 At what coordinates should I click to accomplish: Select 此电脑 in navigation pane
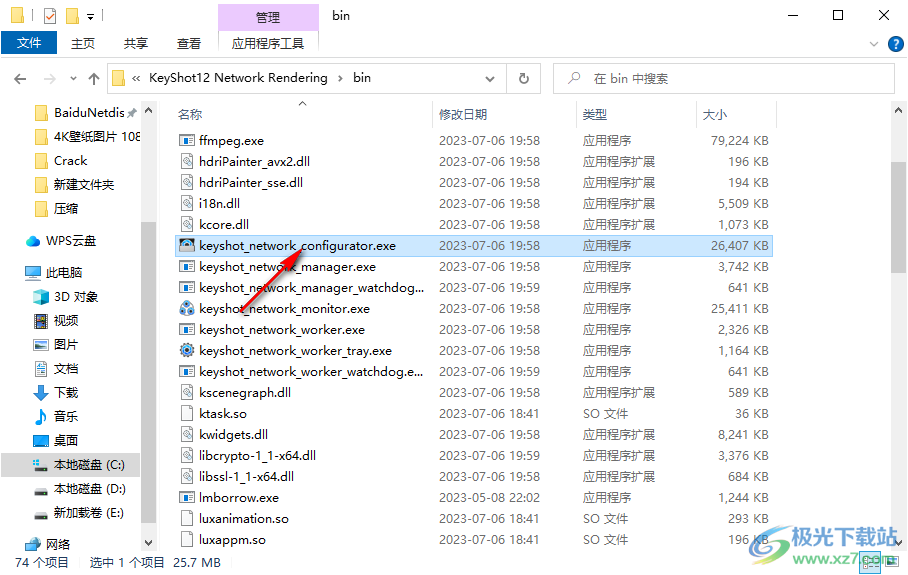click(54, 273)
